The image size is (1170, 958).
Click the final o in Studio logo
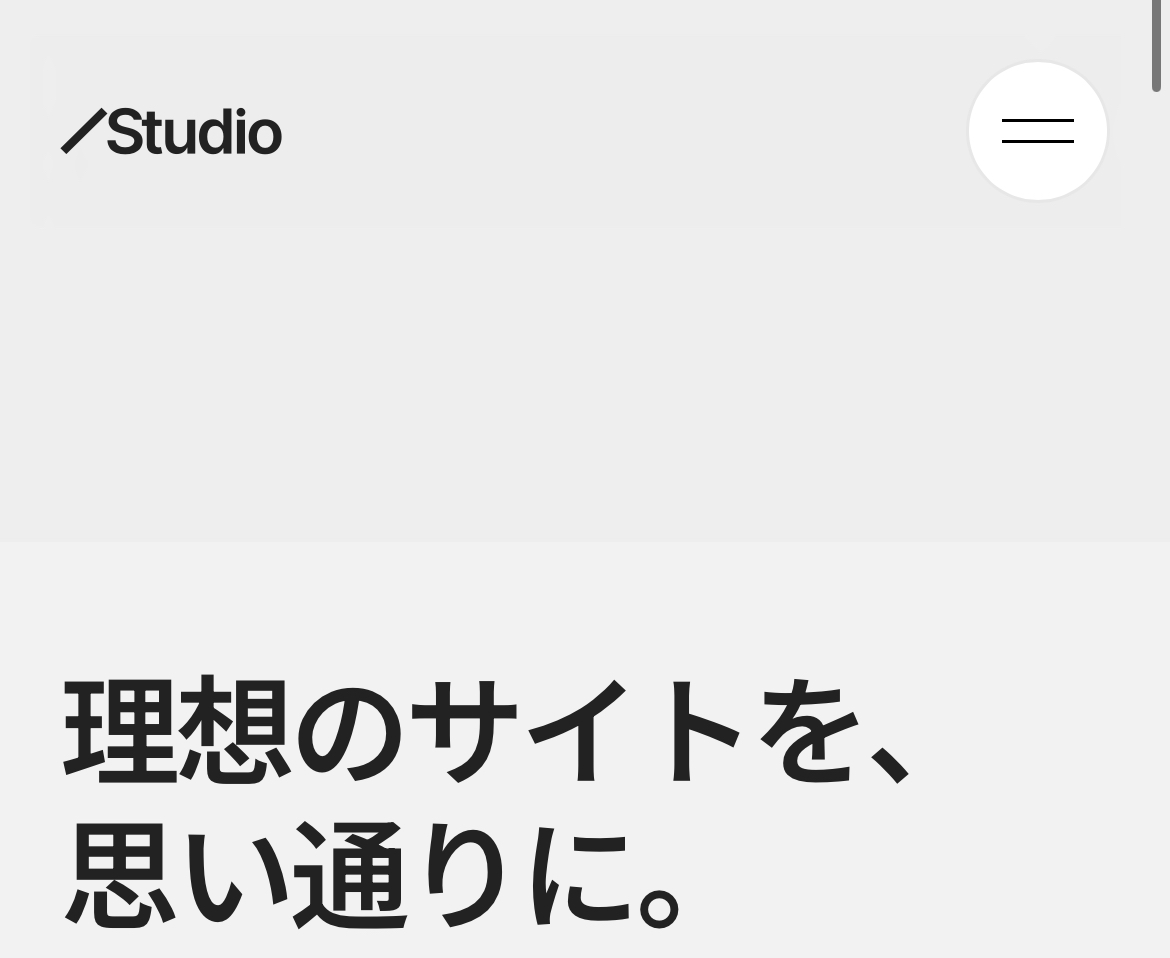tap(264, 134)
